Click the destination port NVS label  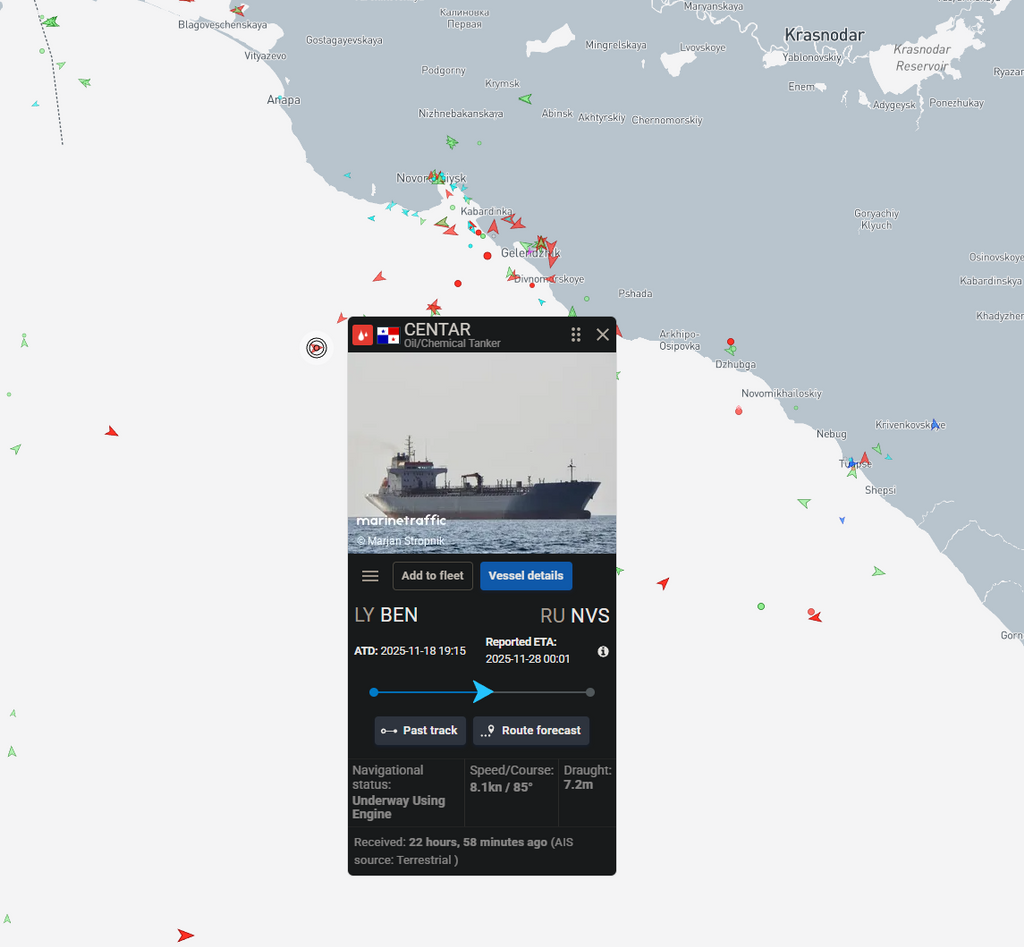590,616
